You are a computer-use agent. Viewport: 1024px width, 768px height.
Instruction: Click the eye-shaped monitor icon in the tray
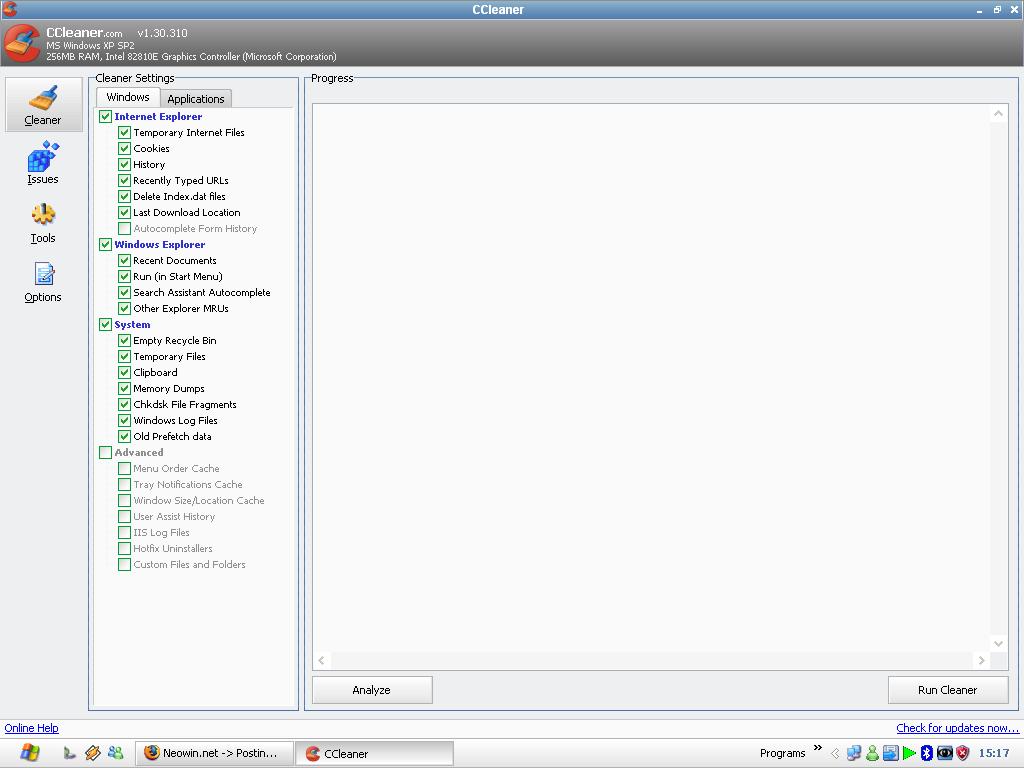(x=944, y=753)
